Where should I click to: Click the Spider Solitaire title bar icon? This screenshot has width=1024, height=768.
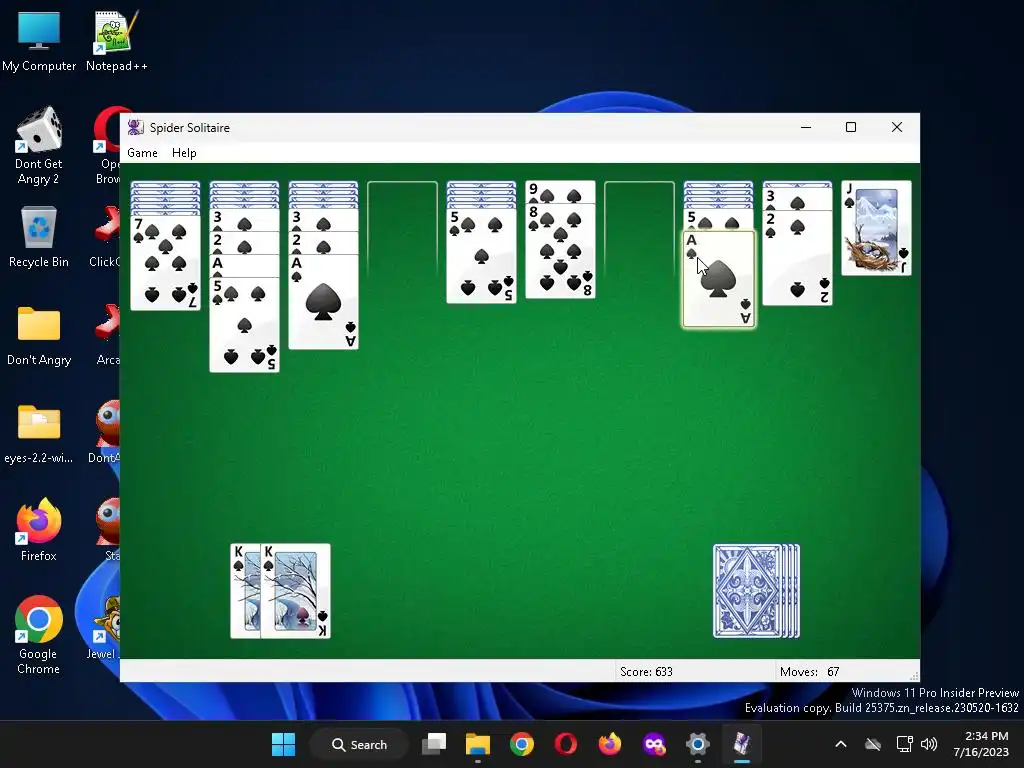click(135, 127)
